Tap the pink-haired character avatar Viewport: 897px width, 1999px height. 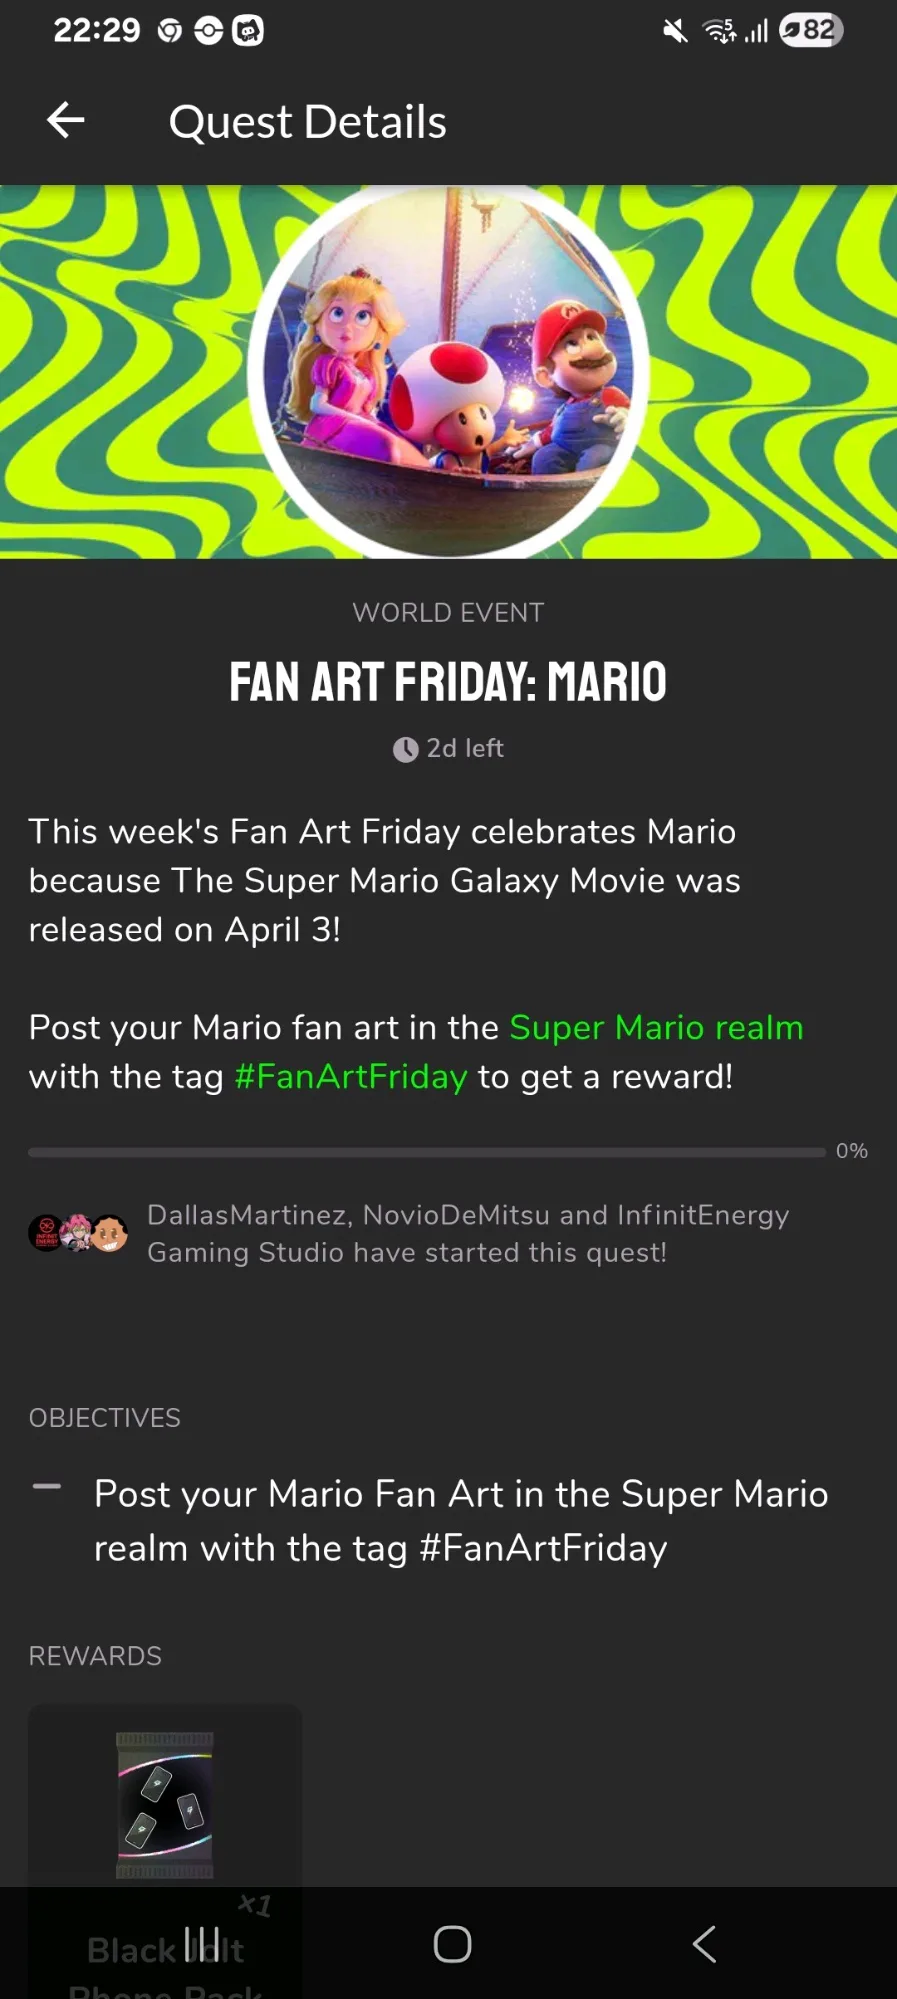point(77,1233)
